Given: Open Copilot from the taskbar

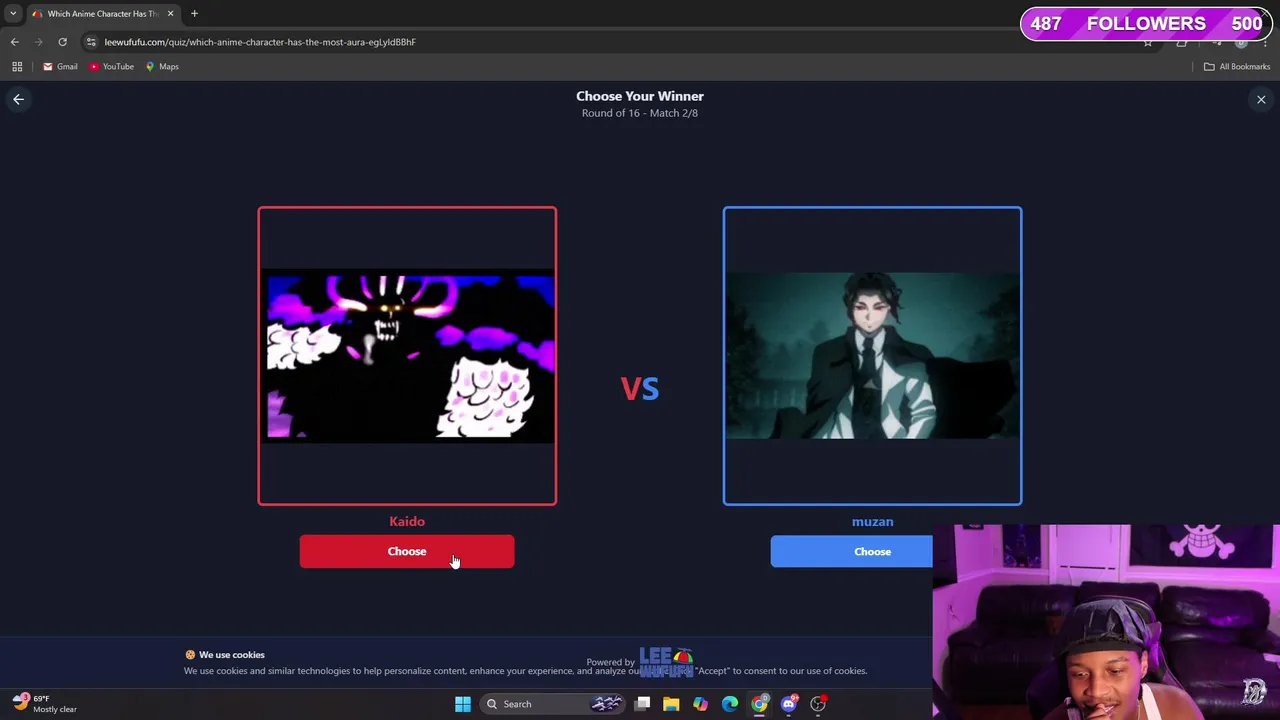Looking at the screenshot, I should coord(700,704).
